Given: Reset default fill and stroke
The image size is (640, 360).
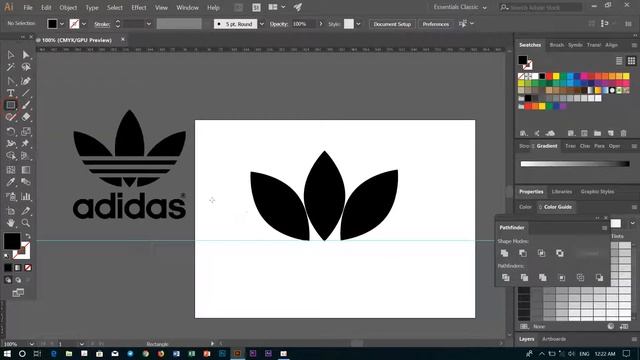Looking at the screenshot, I should coord(6,256).
